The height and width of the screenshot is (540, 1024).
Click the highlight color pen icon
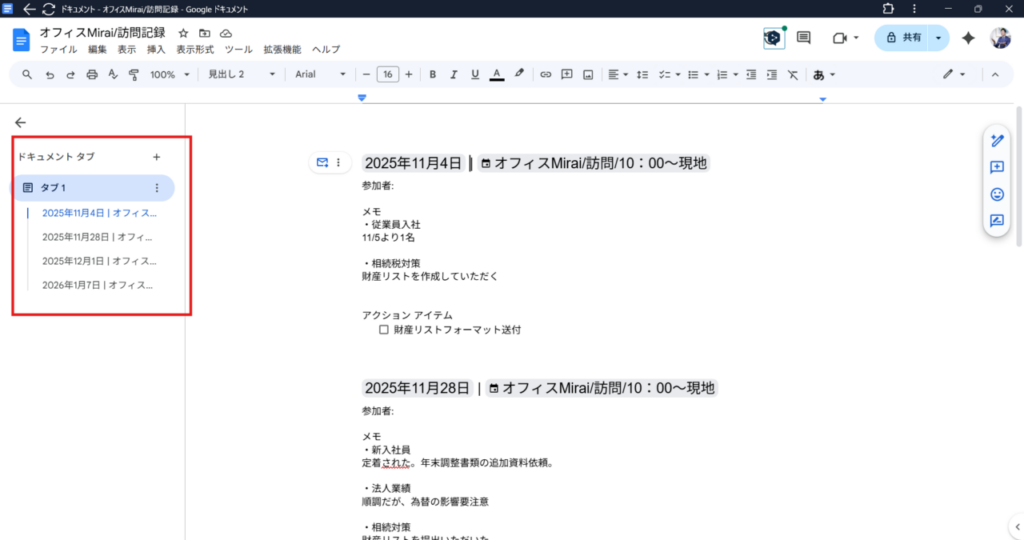coord(519,74)
